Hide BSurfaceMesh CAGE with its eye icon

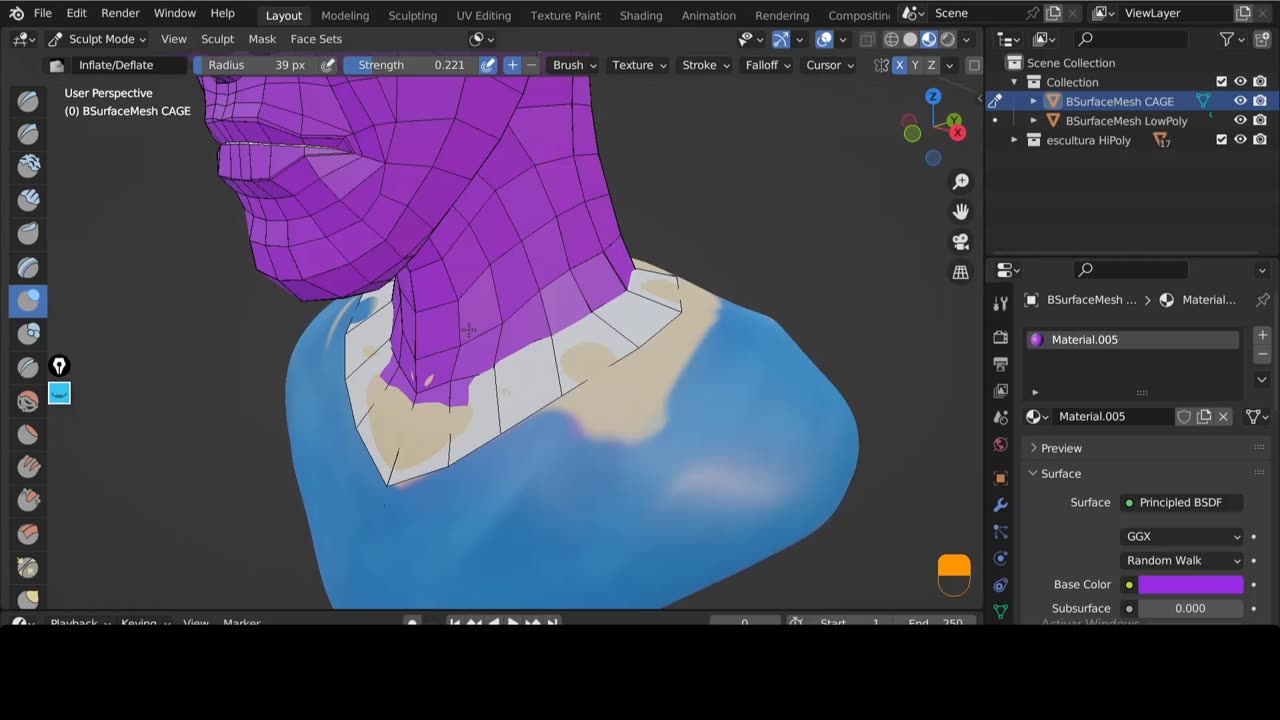[1240, 101]
